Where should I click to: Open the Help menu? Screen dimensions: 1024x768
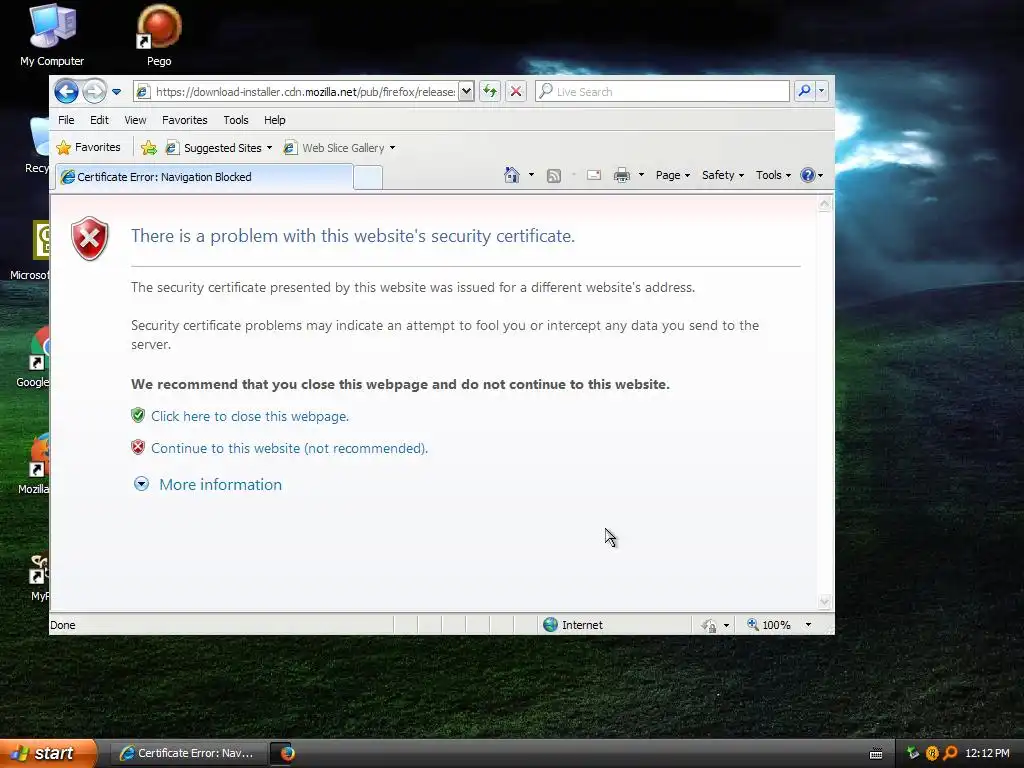275,120
